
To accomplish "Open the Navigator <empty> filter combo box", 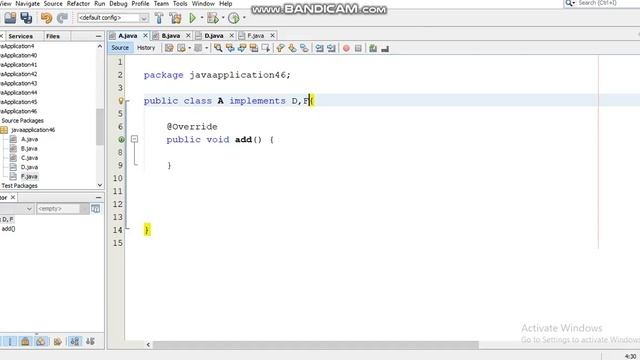I will point(62,209).
